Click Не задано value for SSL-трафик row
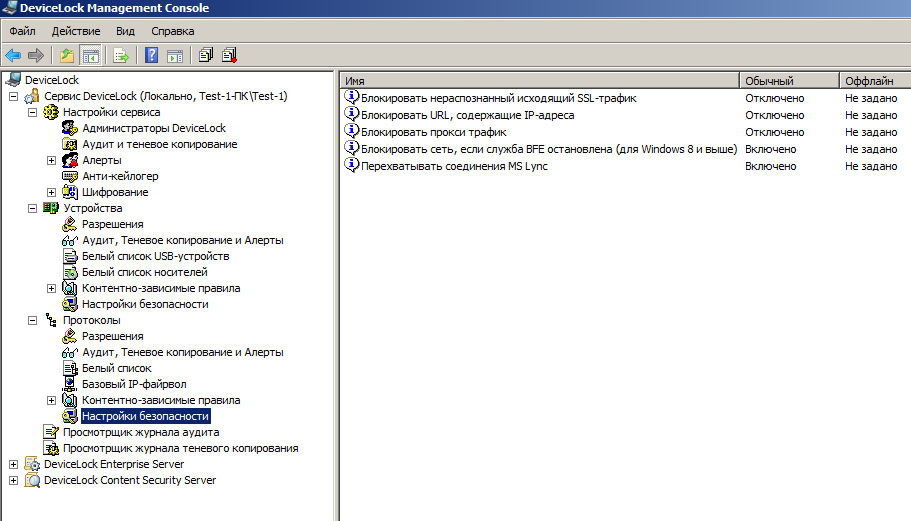Screen dimensions: 911x521 [x=871, y=98]
